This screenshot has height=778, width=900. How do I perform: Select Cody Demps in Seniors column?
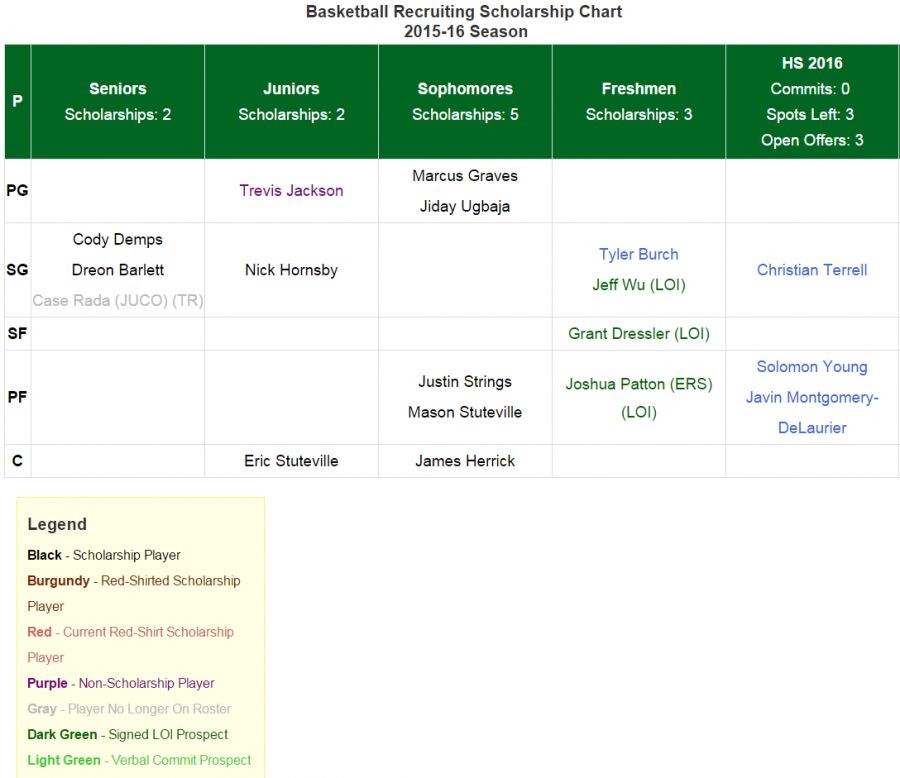(x=118, y=239)
